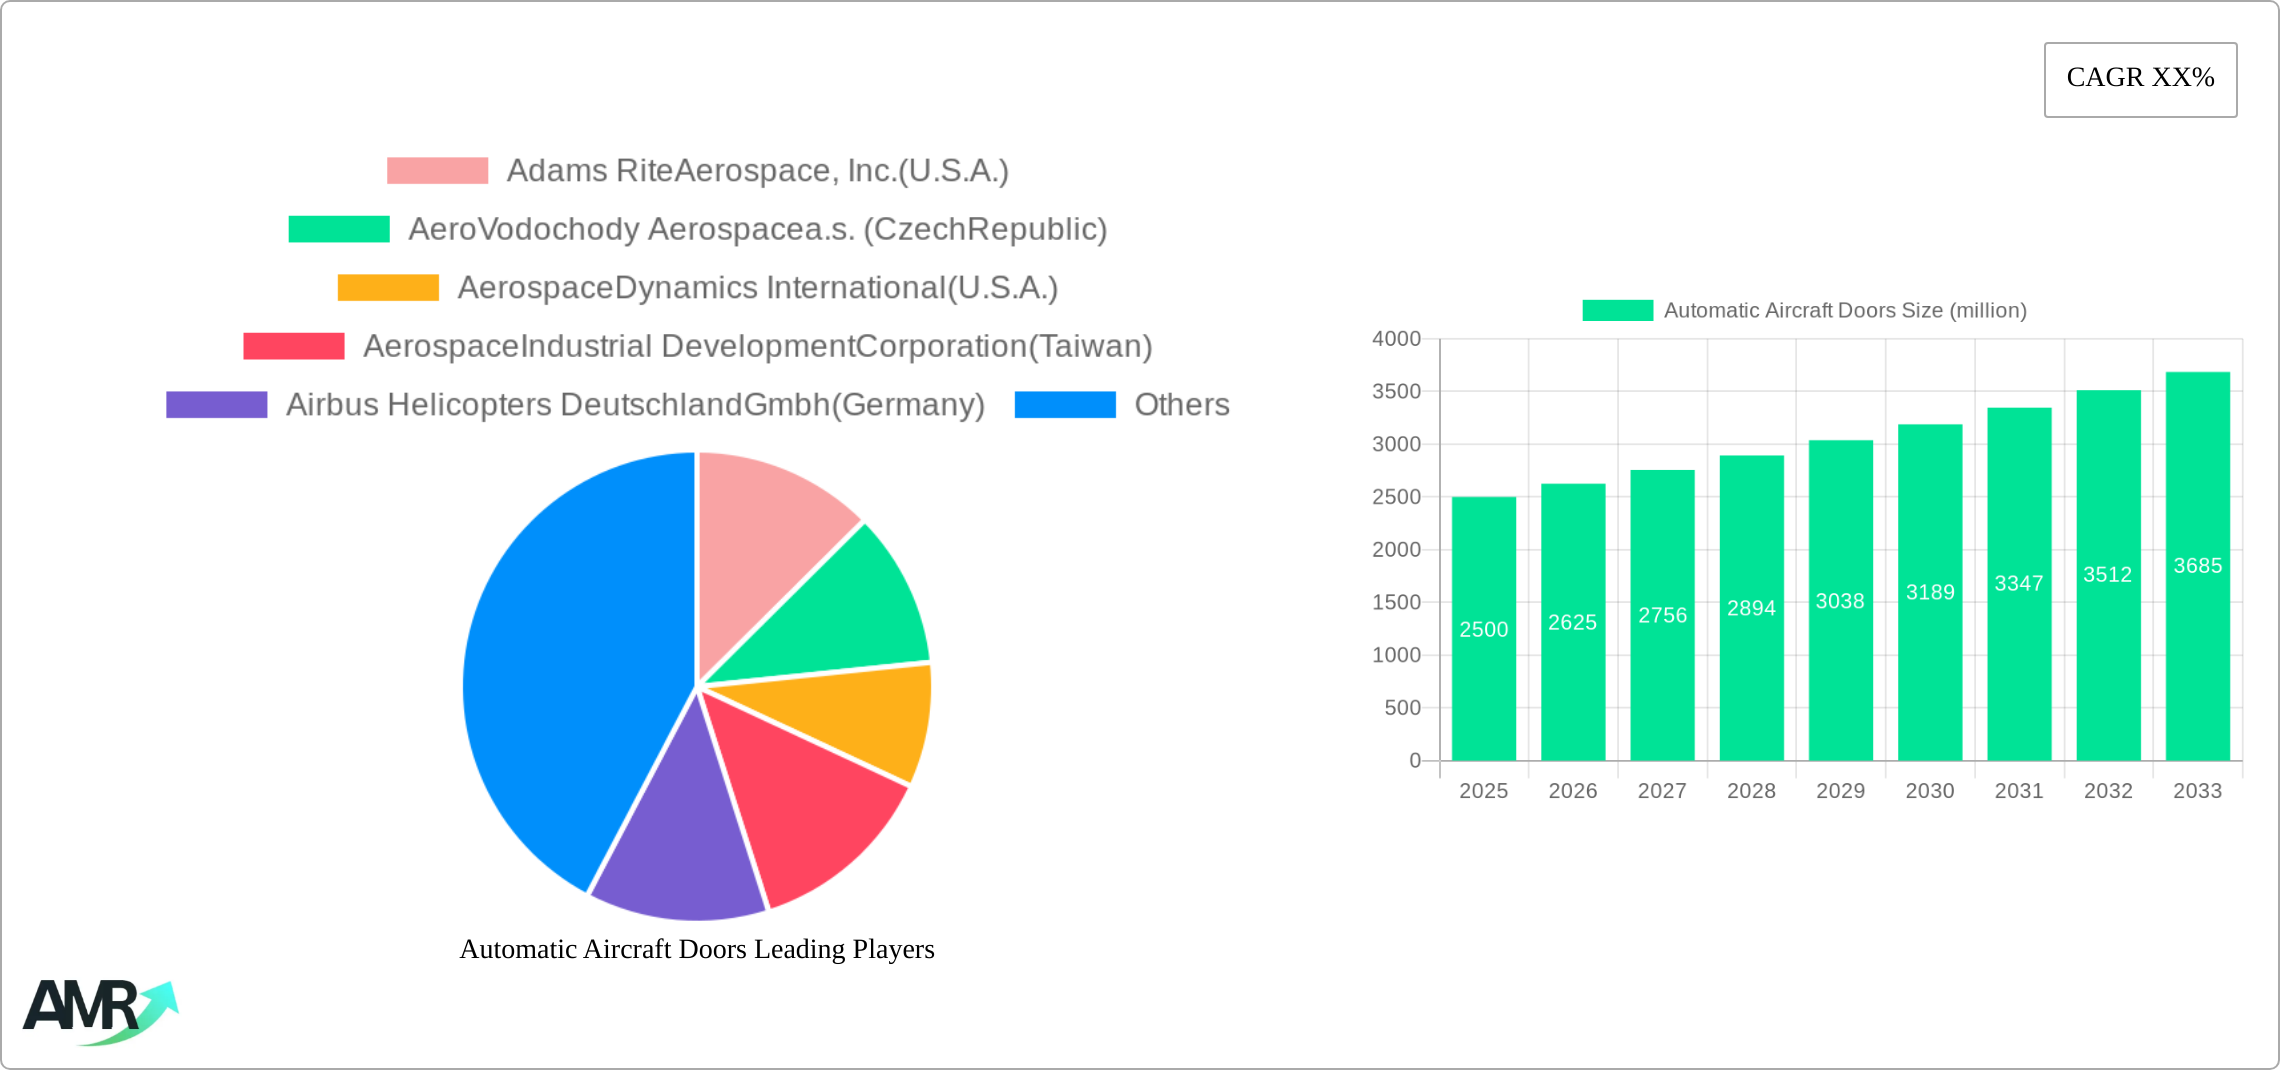Toggle AerospaceIndustrial Development red legend swatch

(x=294, y=346)
